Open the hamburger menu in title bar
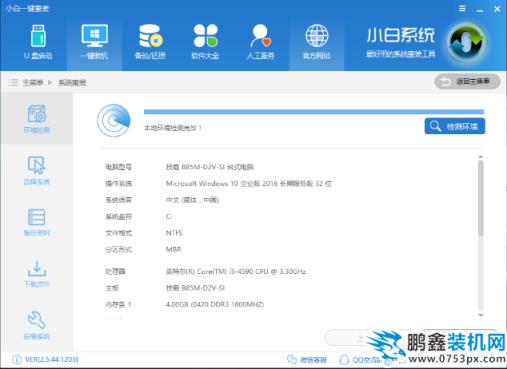The height and width of the screenshot is (369, 507). (462, 8)
